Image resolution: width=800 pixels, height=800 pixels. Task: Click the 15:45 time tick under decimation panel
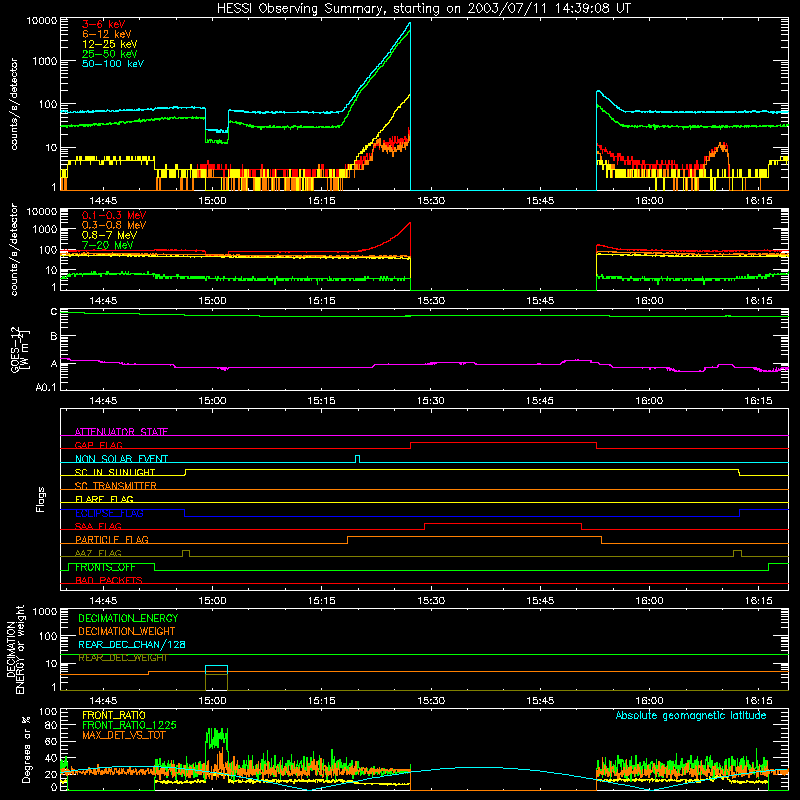540,701
